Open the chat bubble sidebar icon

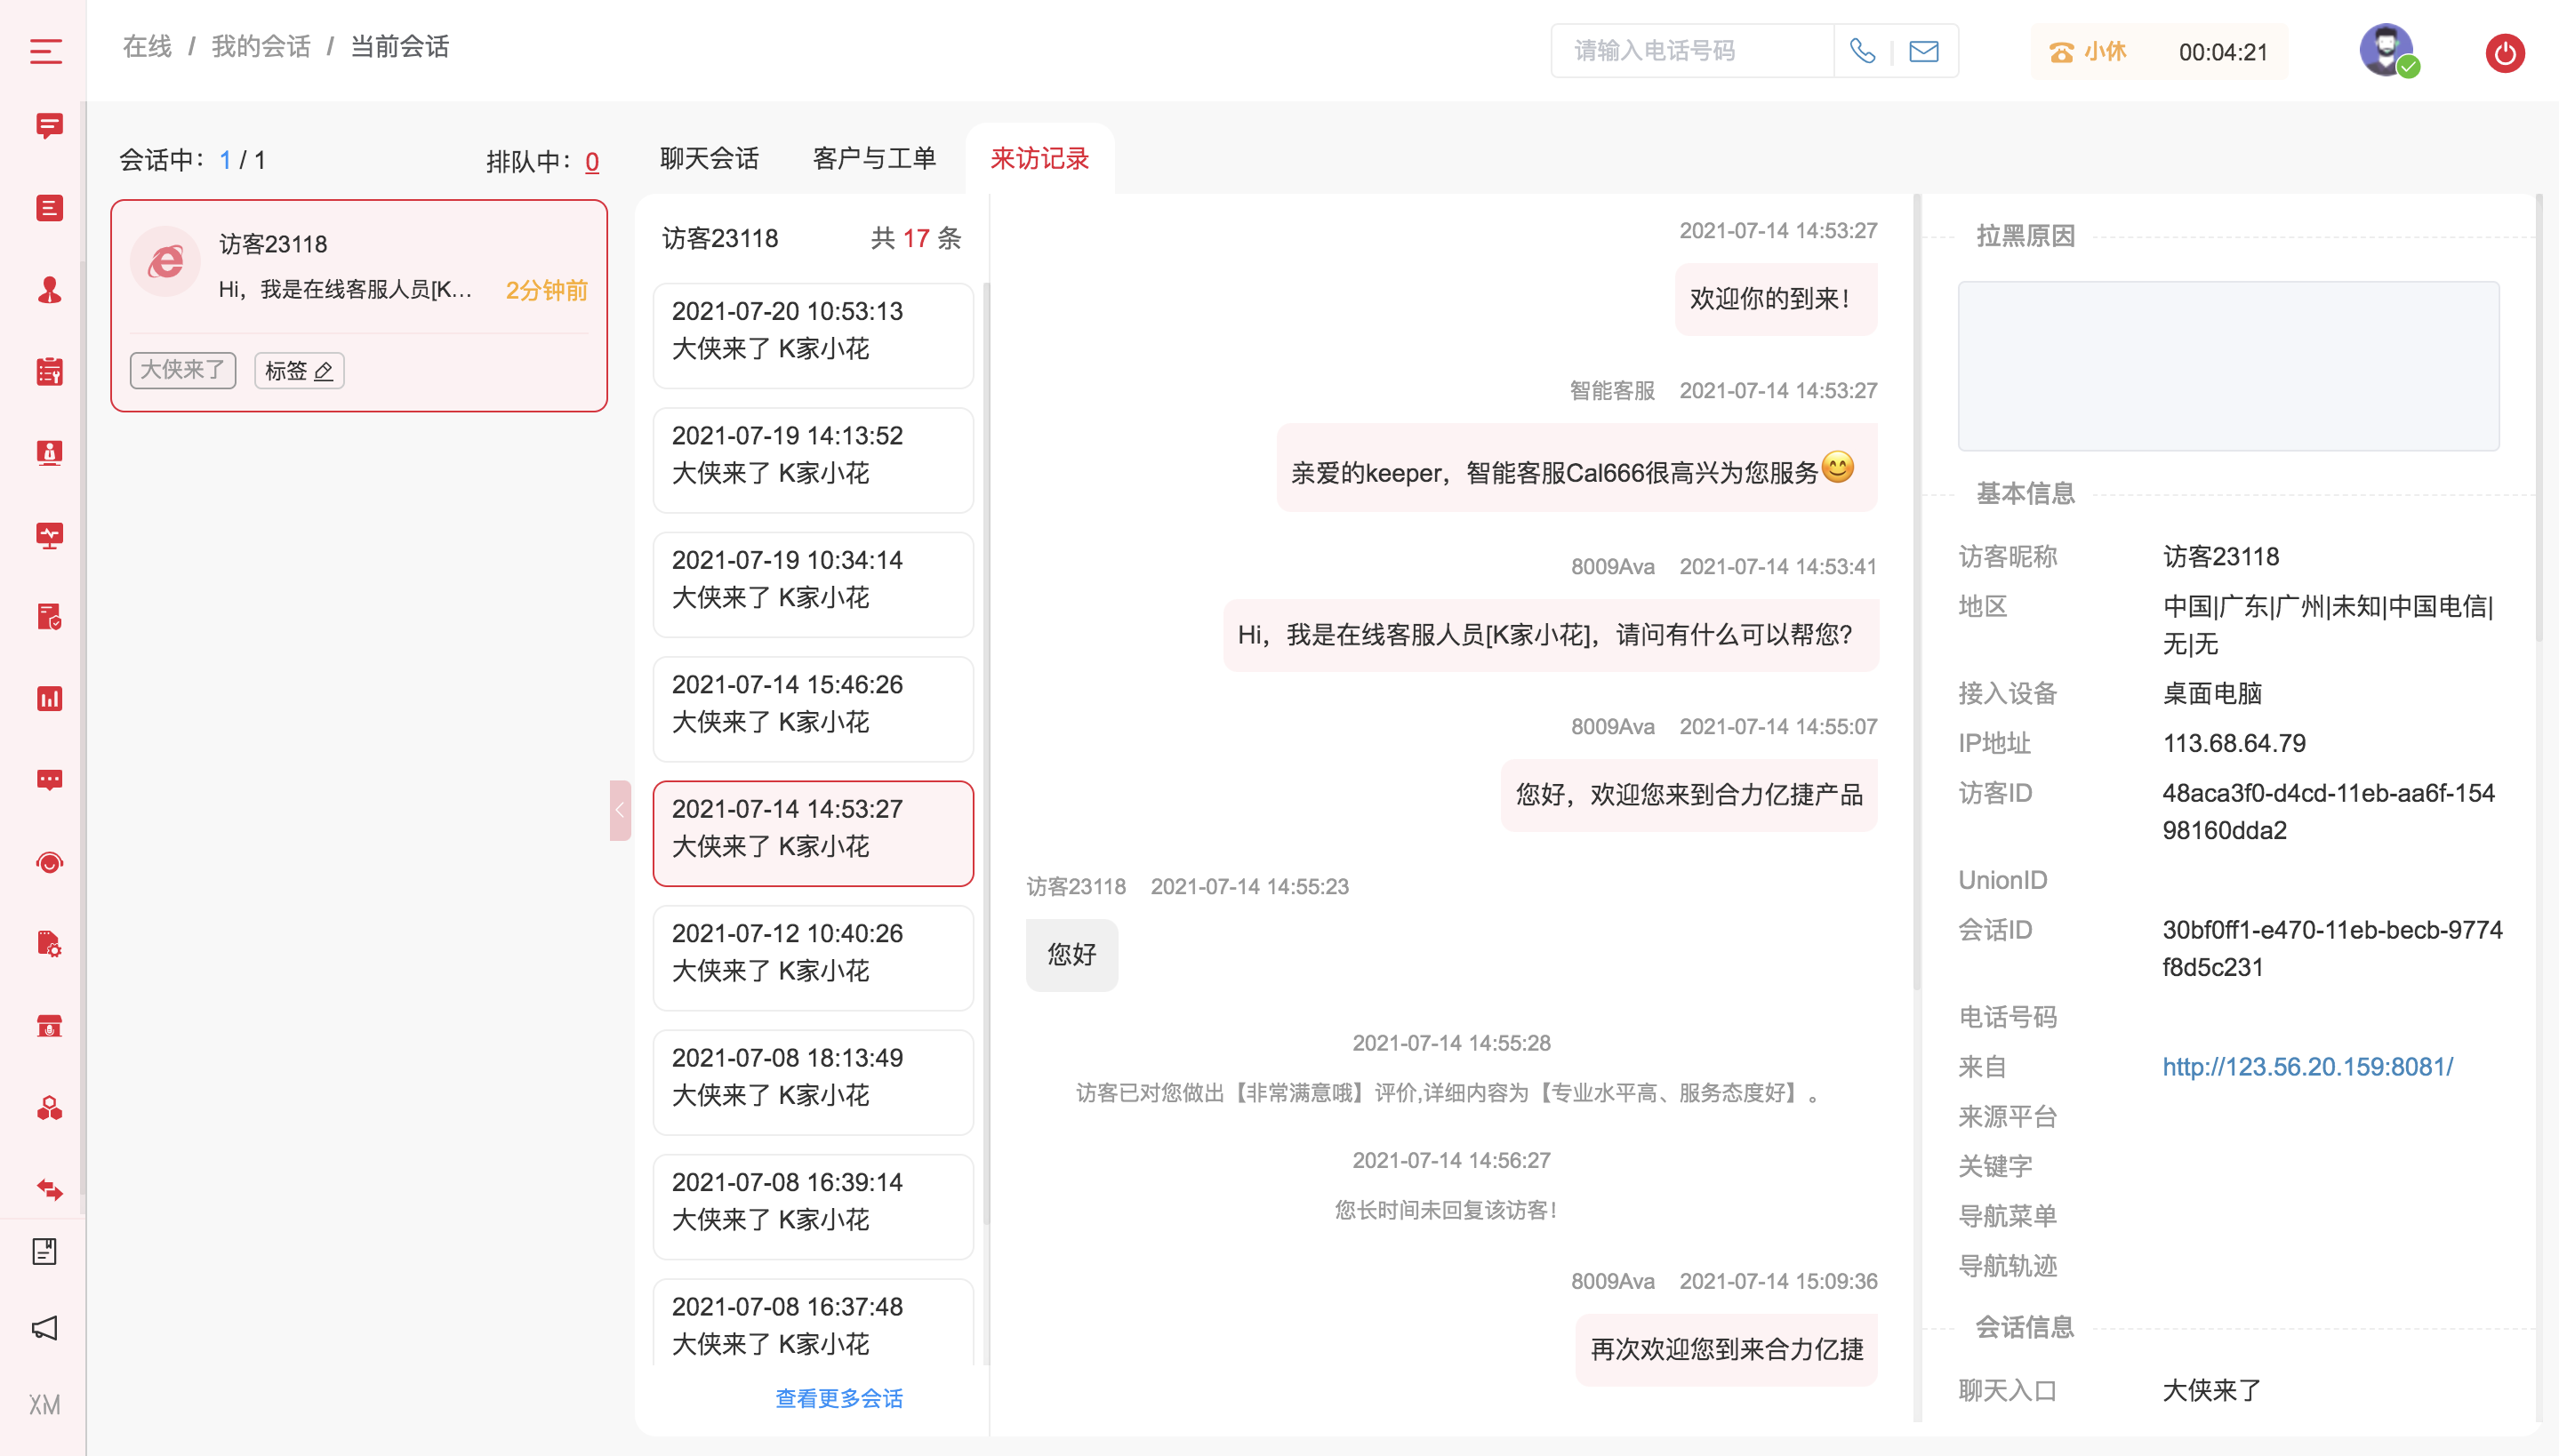(x=49, y=125)
